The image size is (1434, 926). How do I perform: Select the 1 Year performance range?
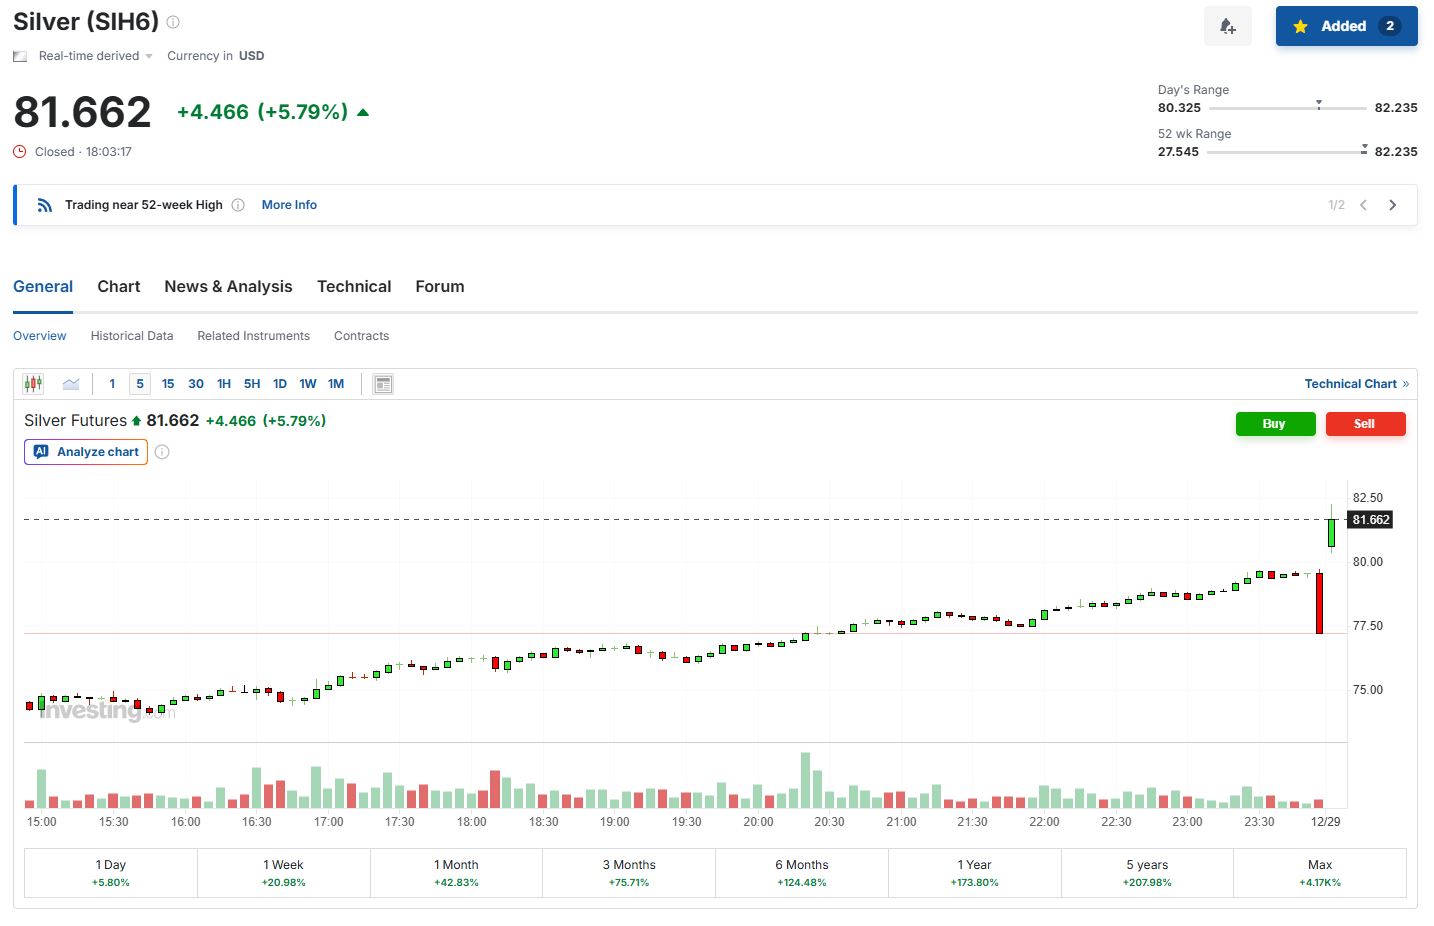975,873
